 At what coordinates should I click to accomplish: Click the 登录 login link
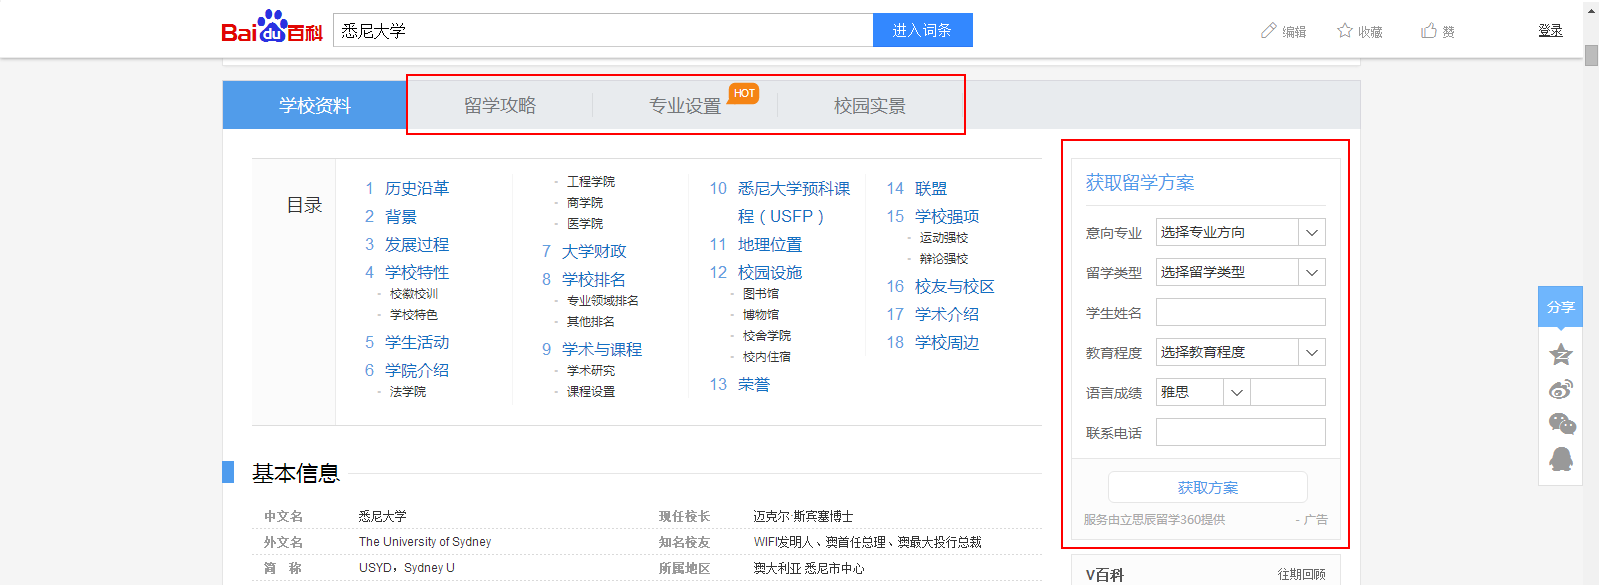coord(1550,31)
